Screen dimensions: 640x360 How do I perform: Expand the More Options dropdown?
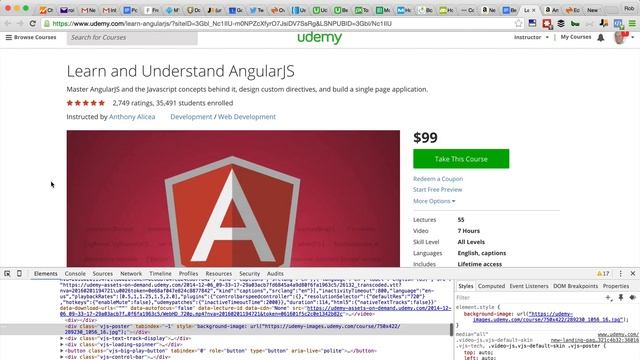point(434,201)
